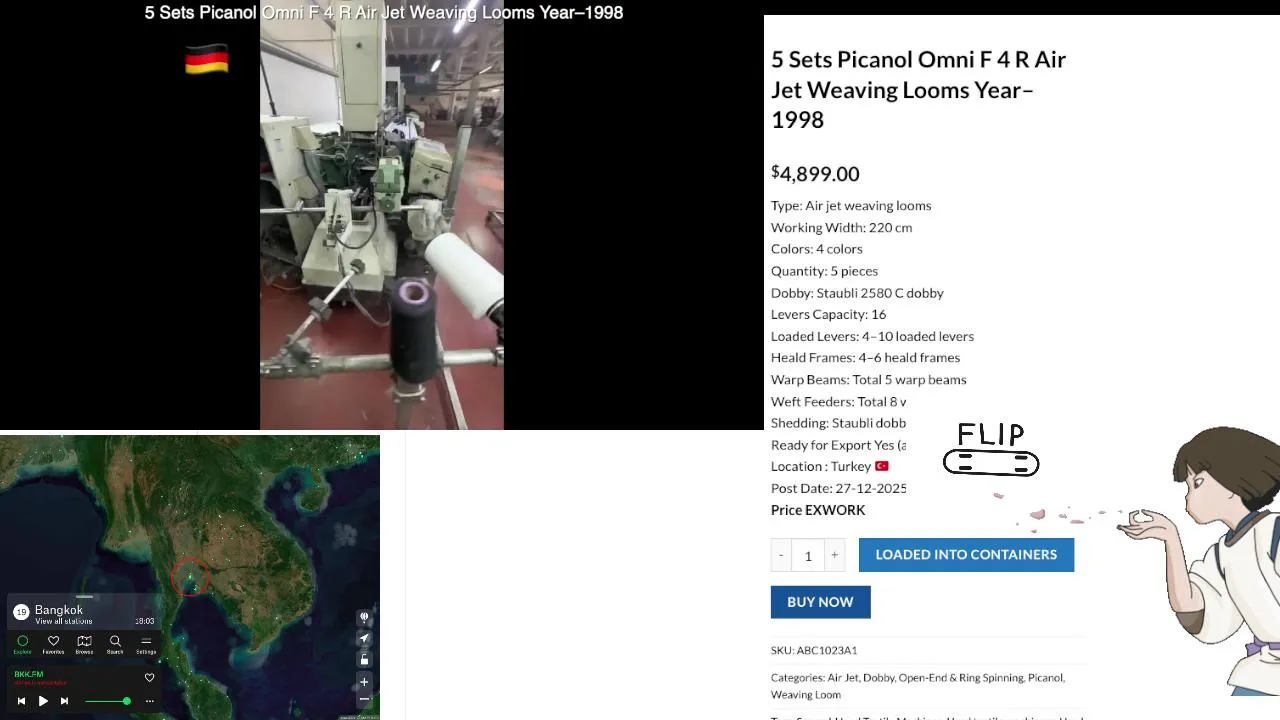Viewport: 1280px width, 720px height.
Task: Click the BUY NOW button
Action: click(820, 602)
